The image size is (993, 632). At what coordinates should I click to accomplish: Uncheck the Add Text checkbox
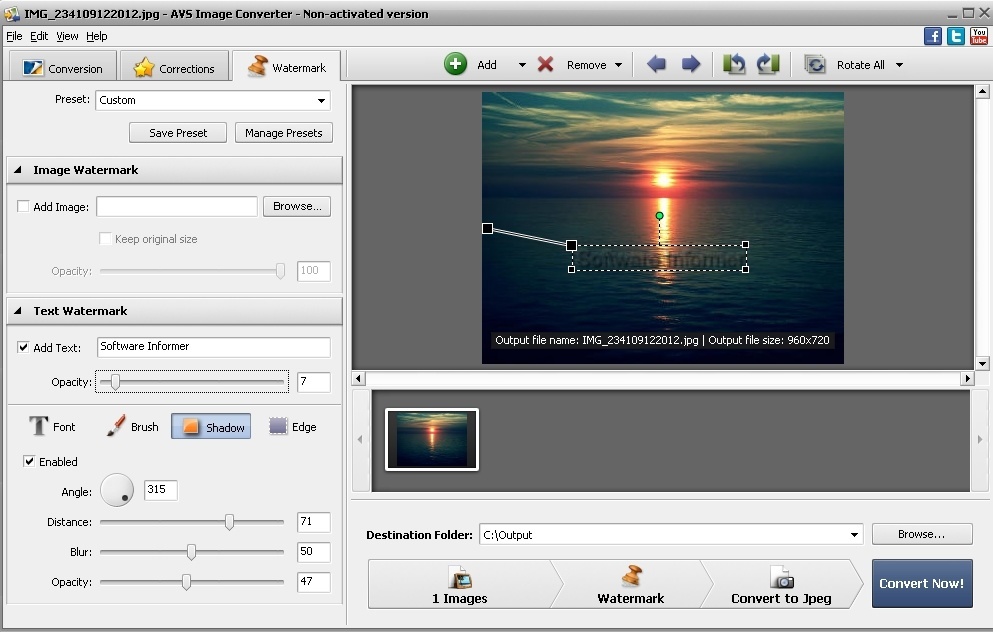point(24,347)
